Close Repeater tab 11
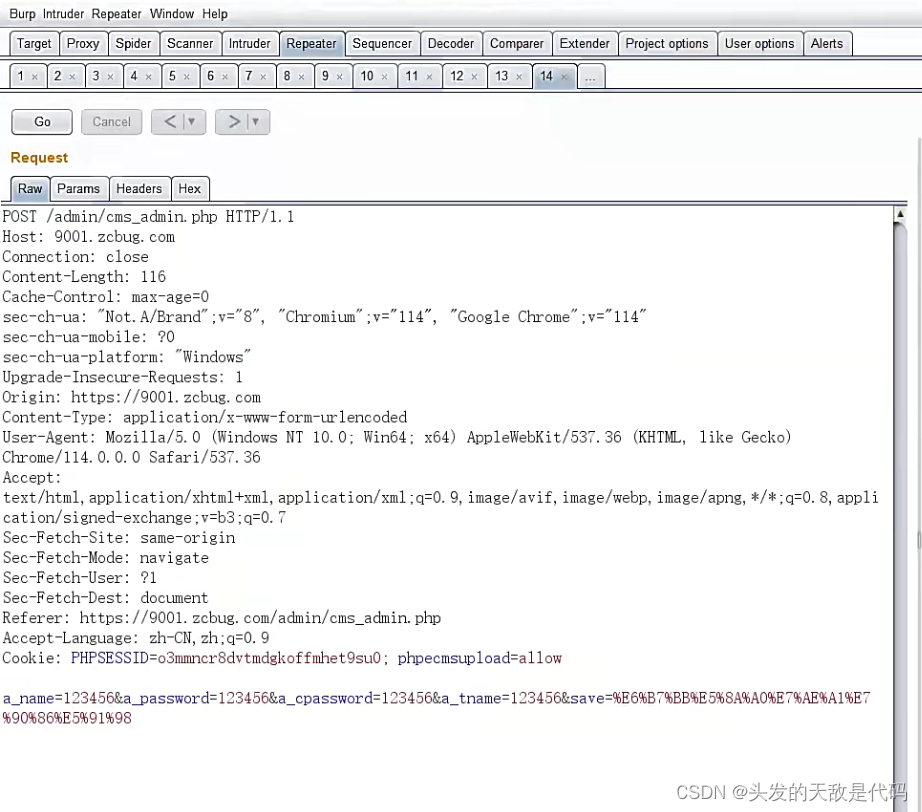Viewport: 922px width, 812px height. tap(429, 76)
